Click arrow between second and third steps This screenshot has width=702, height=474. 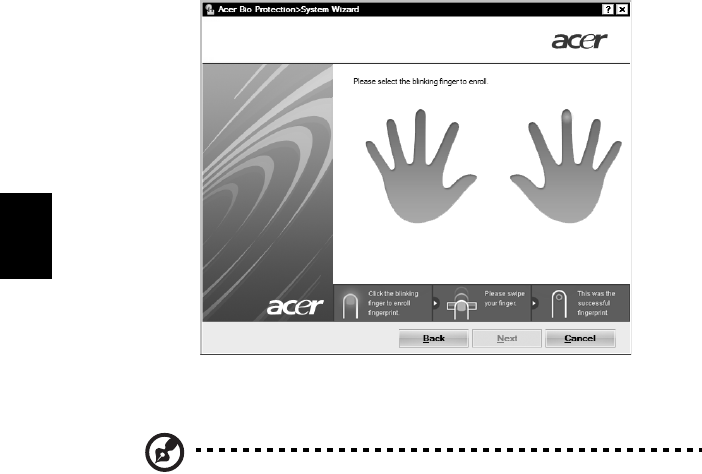click(x=534, y=303)
